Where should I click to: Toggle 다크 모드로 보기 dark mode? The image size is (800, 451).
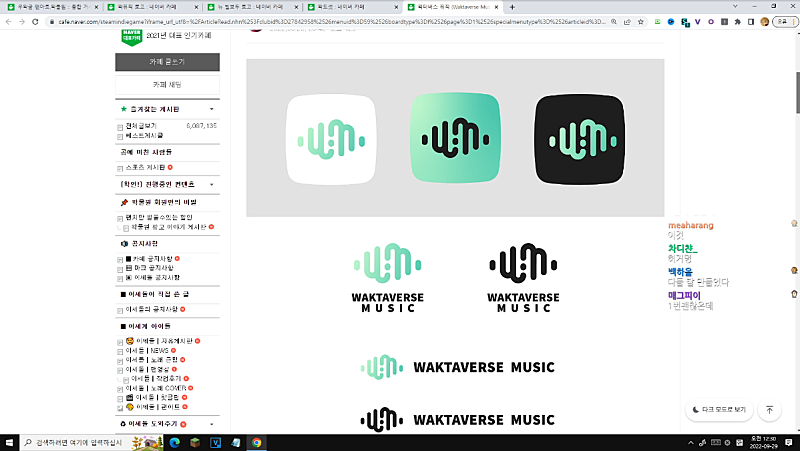tap(719, 410)
